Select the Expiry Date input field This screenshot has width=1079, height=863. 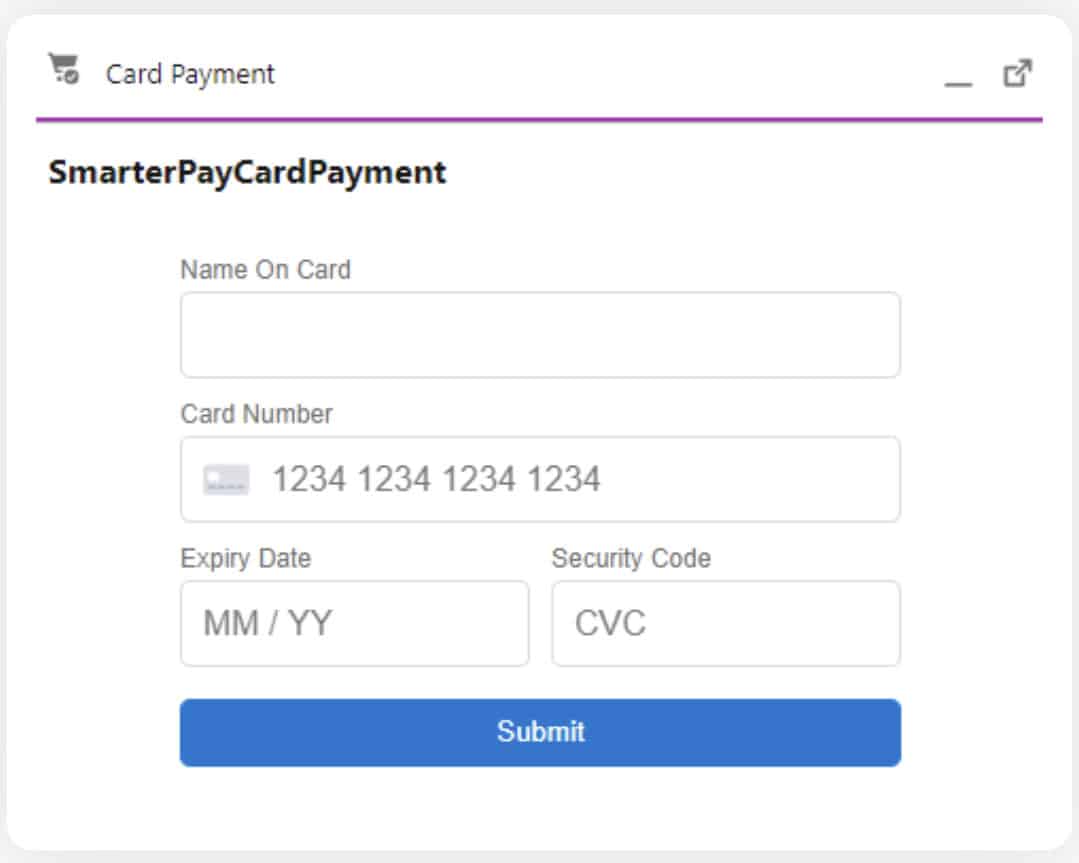(x=354, y=623)
